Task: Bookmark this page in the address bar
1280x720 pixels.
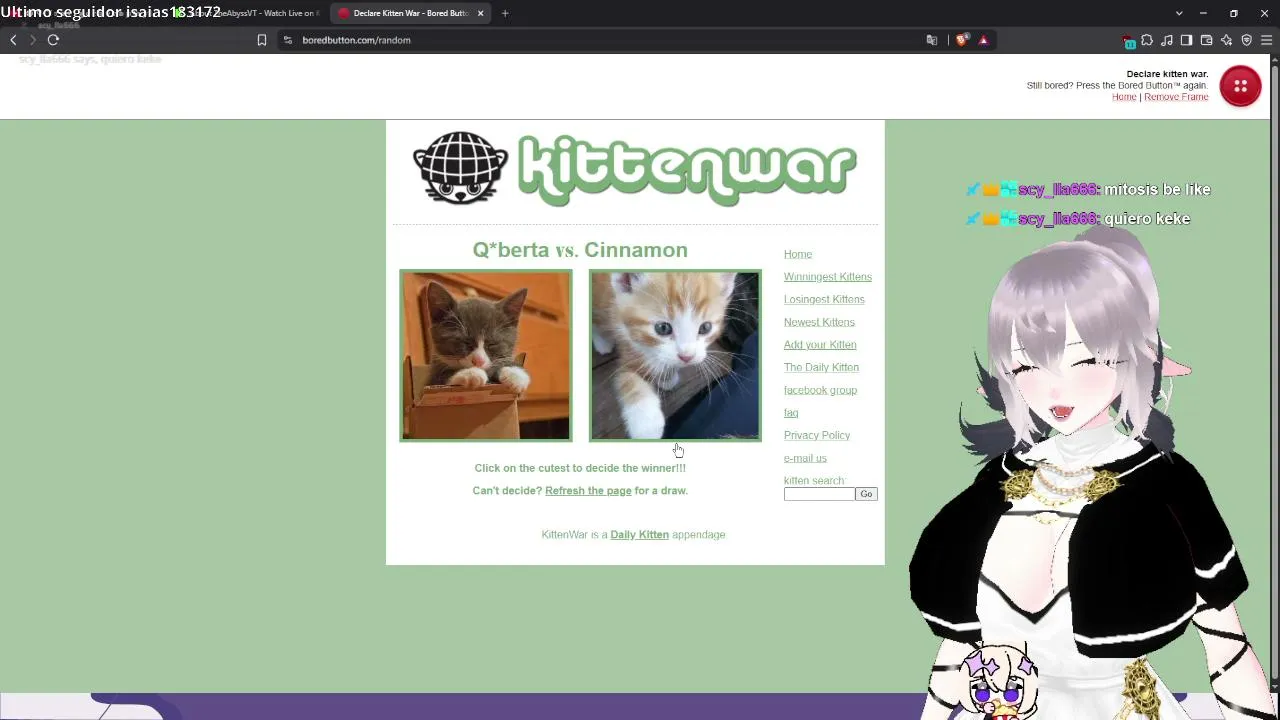Action: (262, 40)
